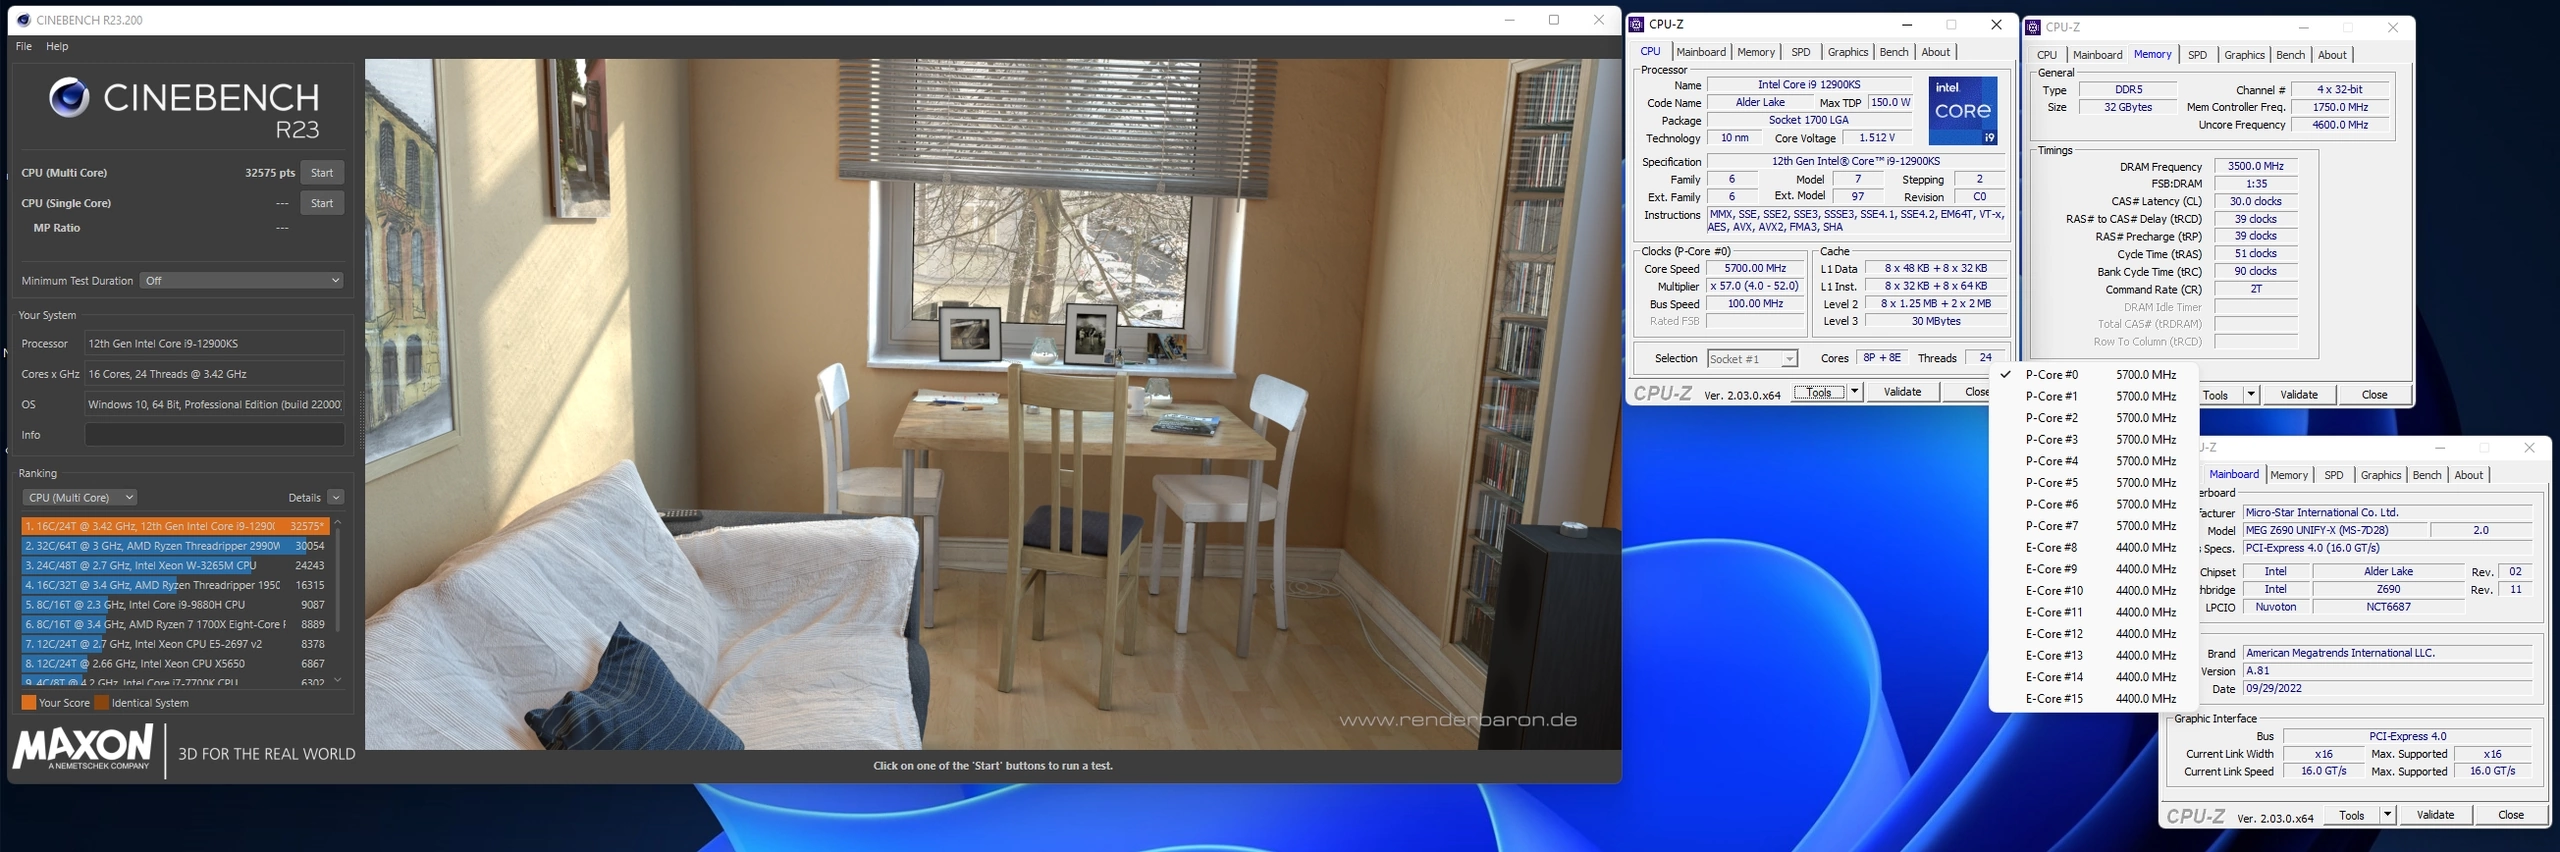Image resolution: width=2560 pixels, height=852 pixels.
Task: Click the orange Your Score legend swatch
Action: pyautogui.click(x=29, y=703)
